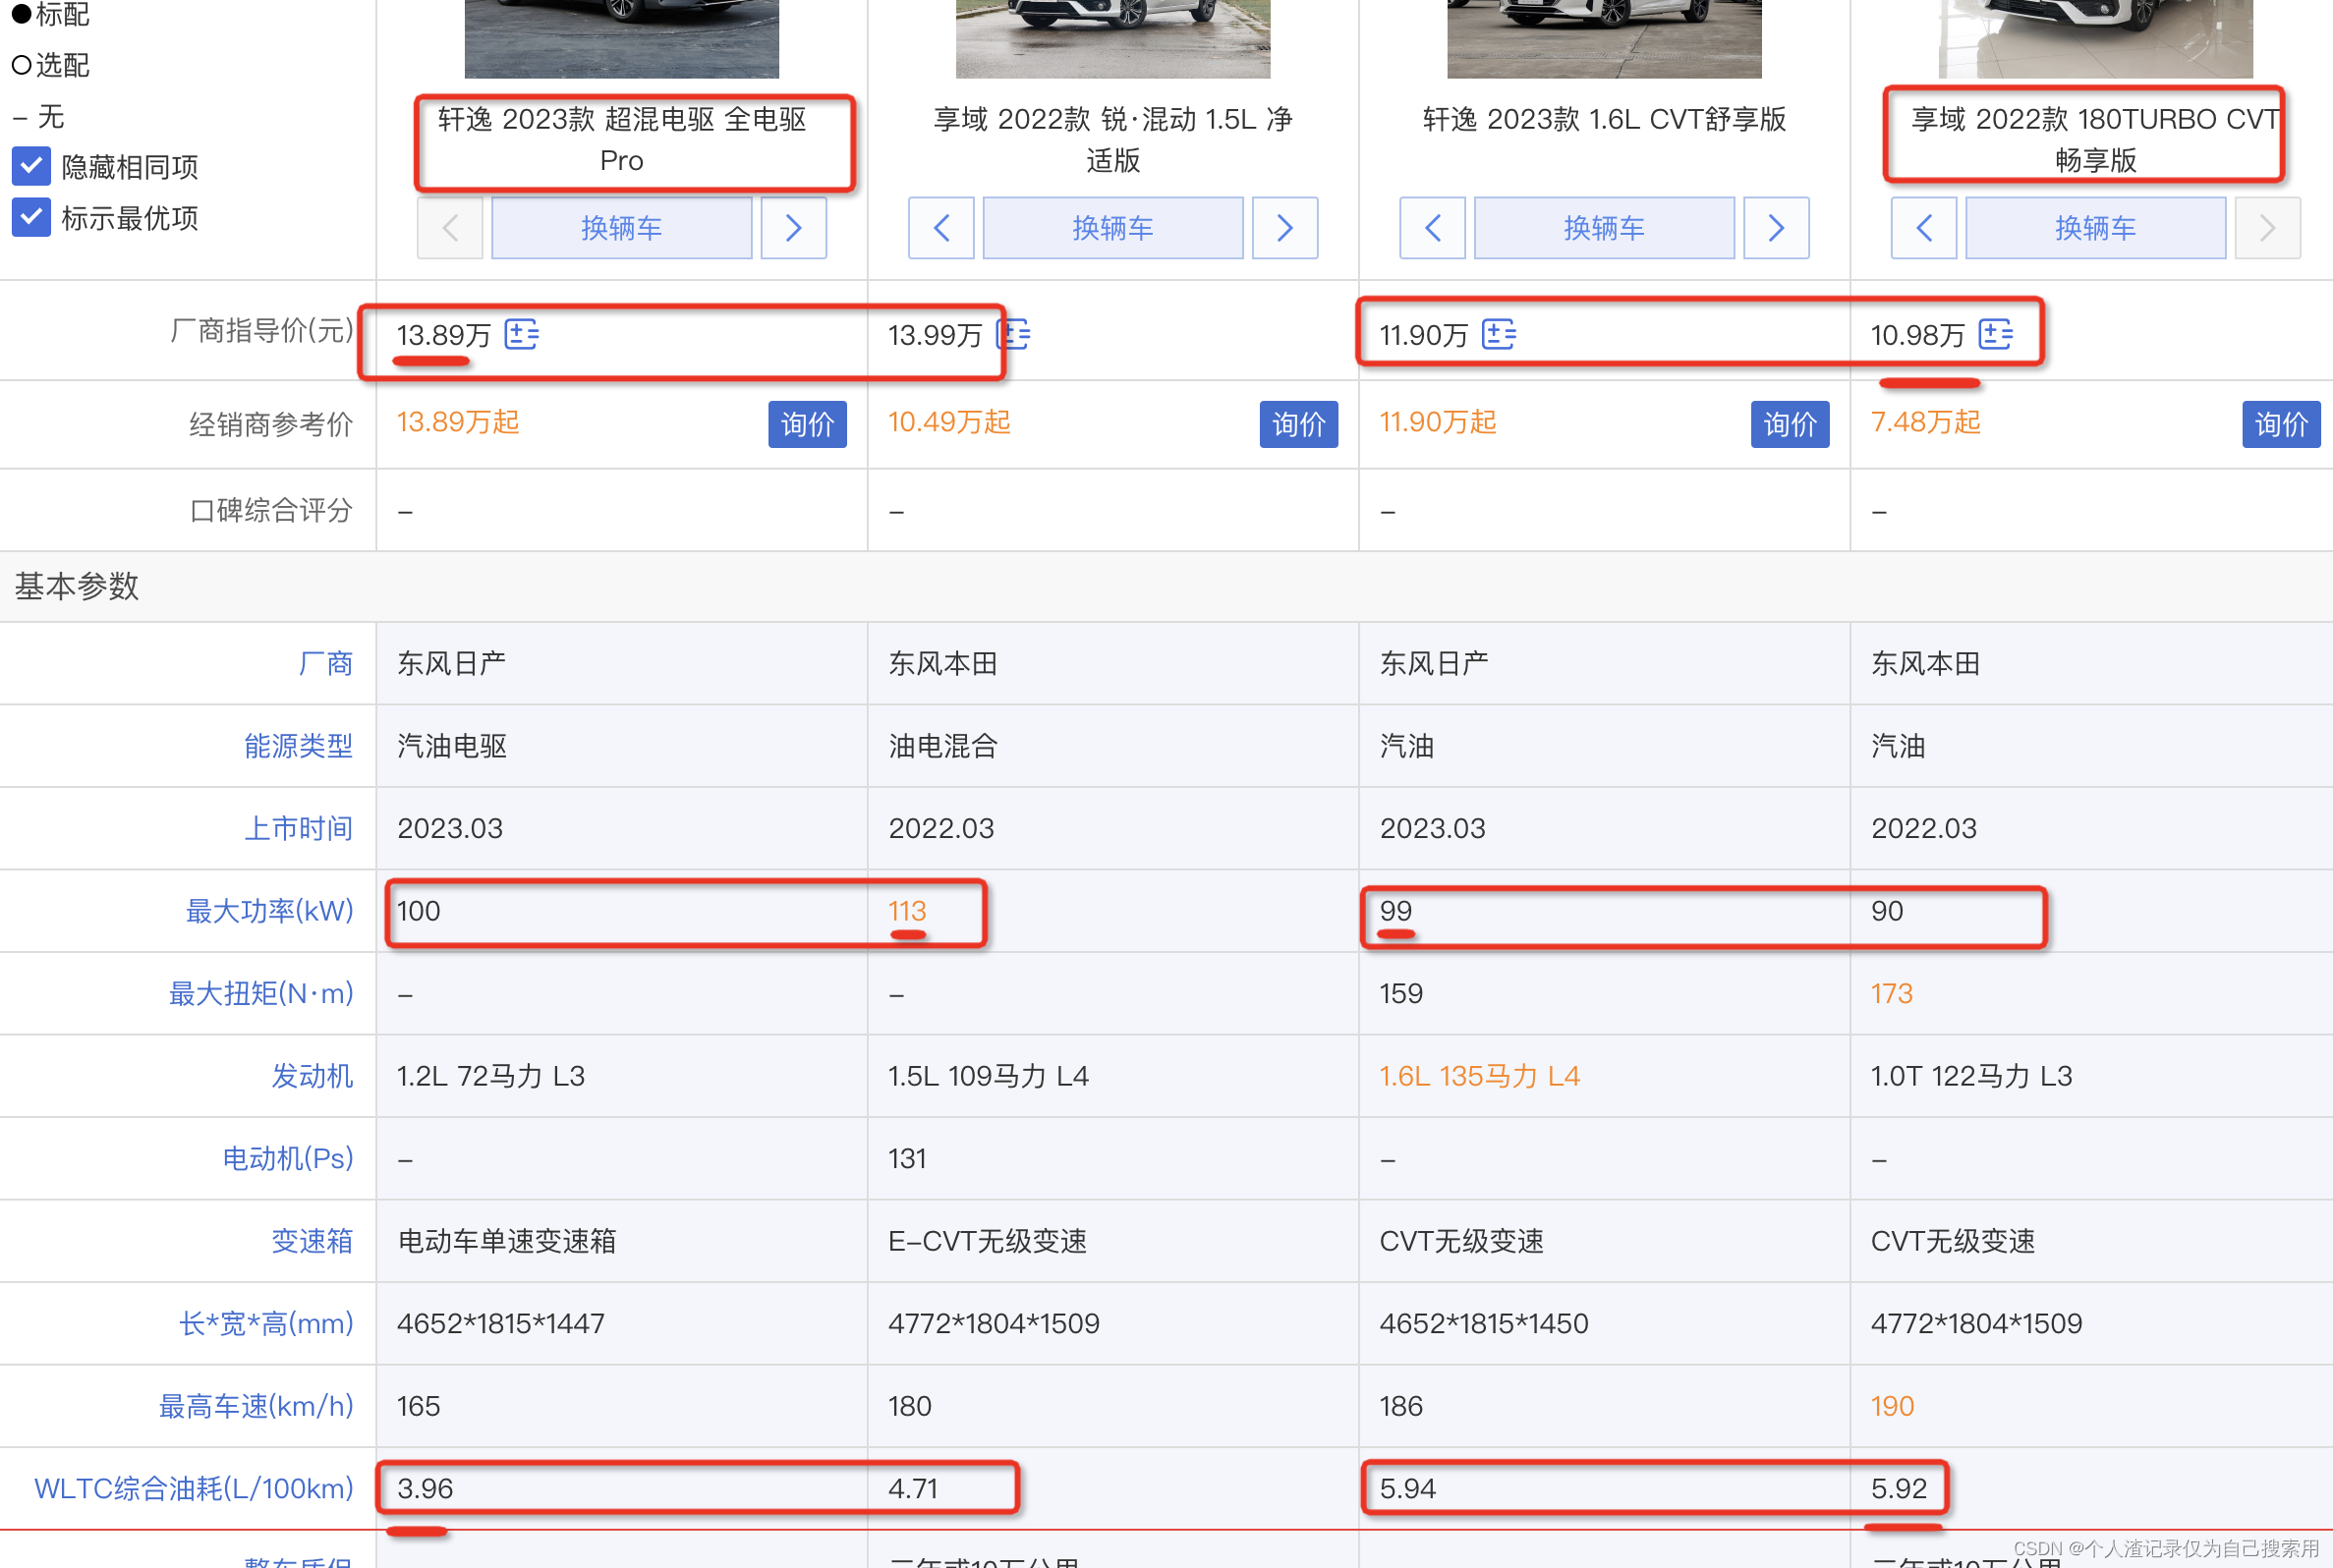Click next arrow for the second car column
The width and height of the screenshot is (2333, 1568).
[1284, 228]
